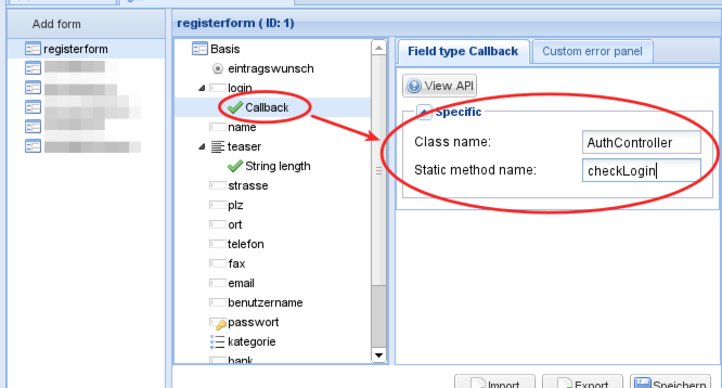Screen dimensions: 722x388
Task: Collapse the Specific fieldset
Action: pyautogui.click(x=424, y=112)
